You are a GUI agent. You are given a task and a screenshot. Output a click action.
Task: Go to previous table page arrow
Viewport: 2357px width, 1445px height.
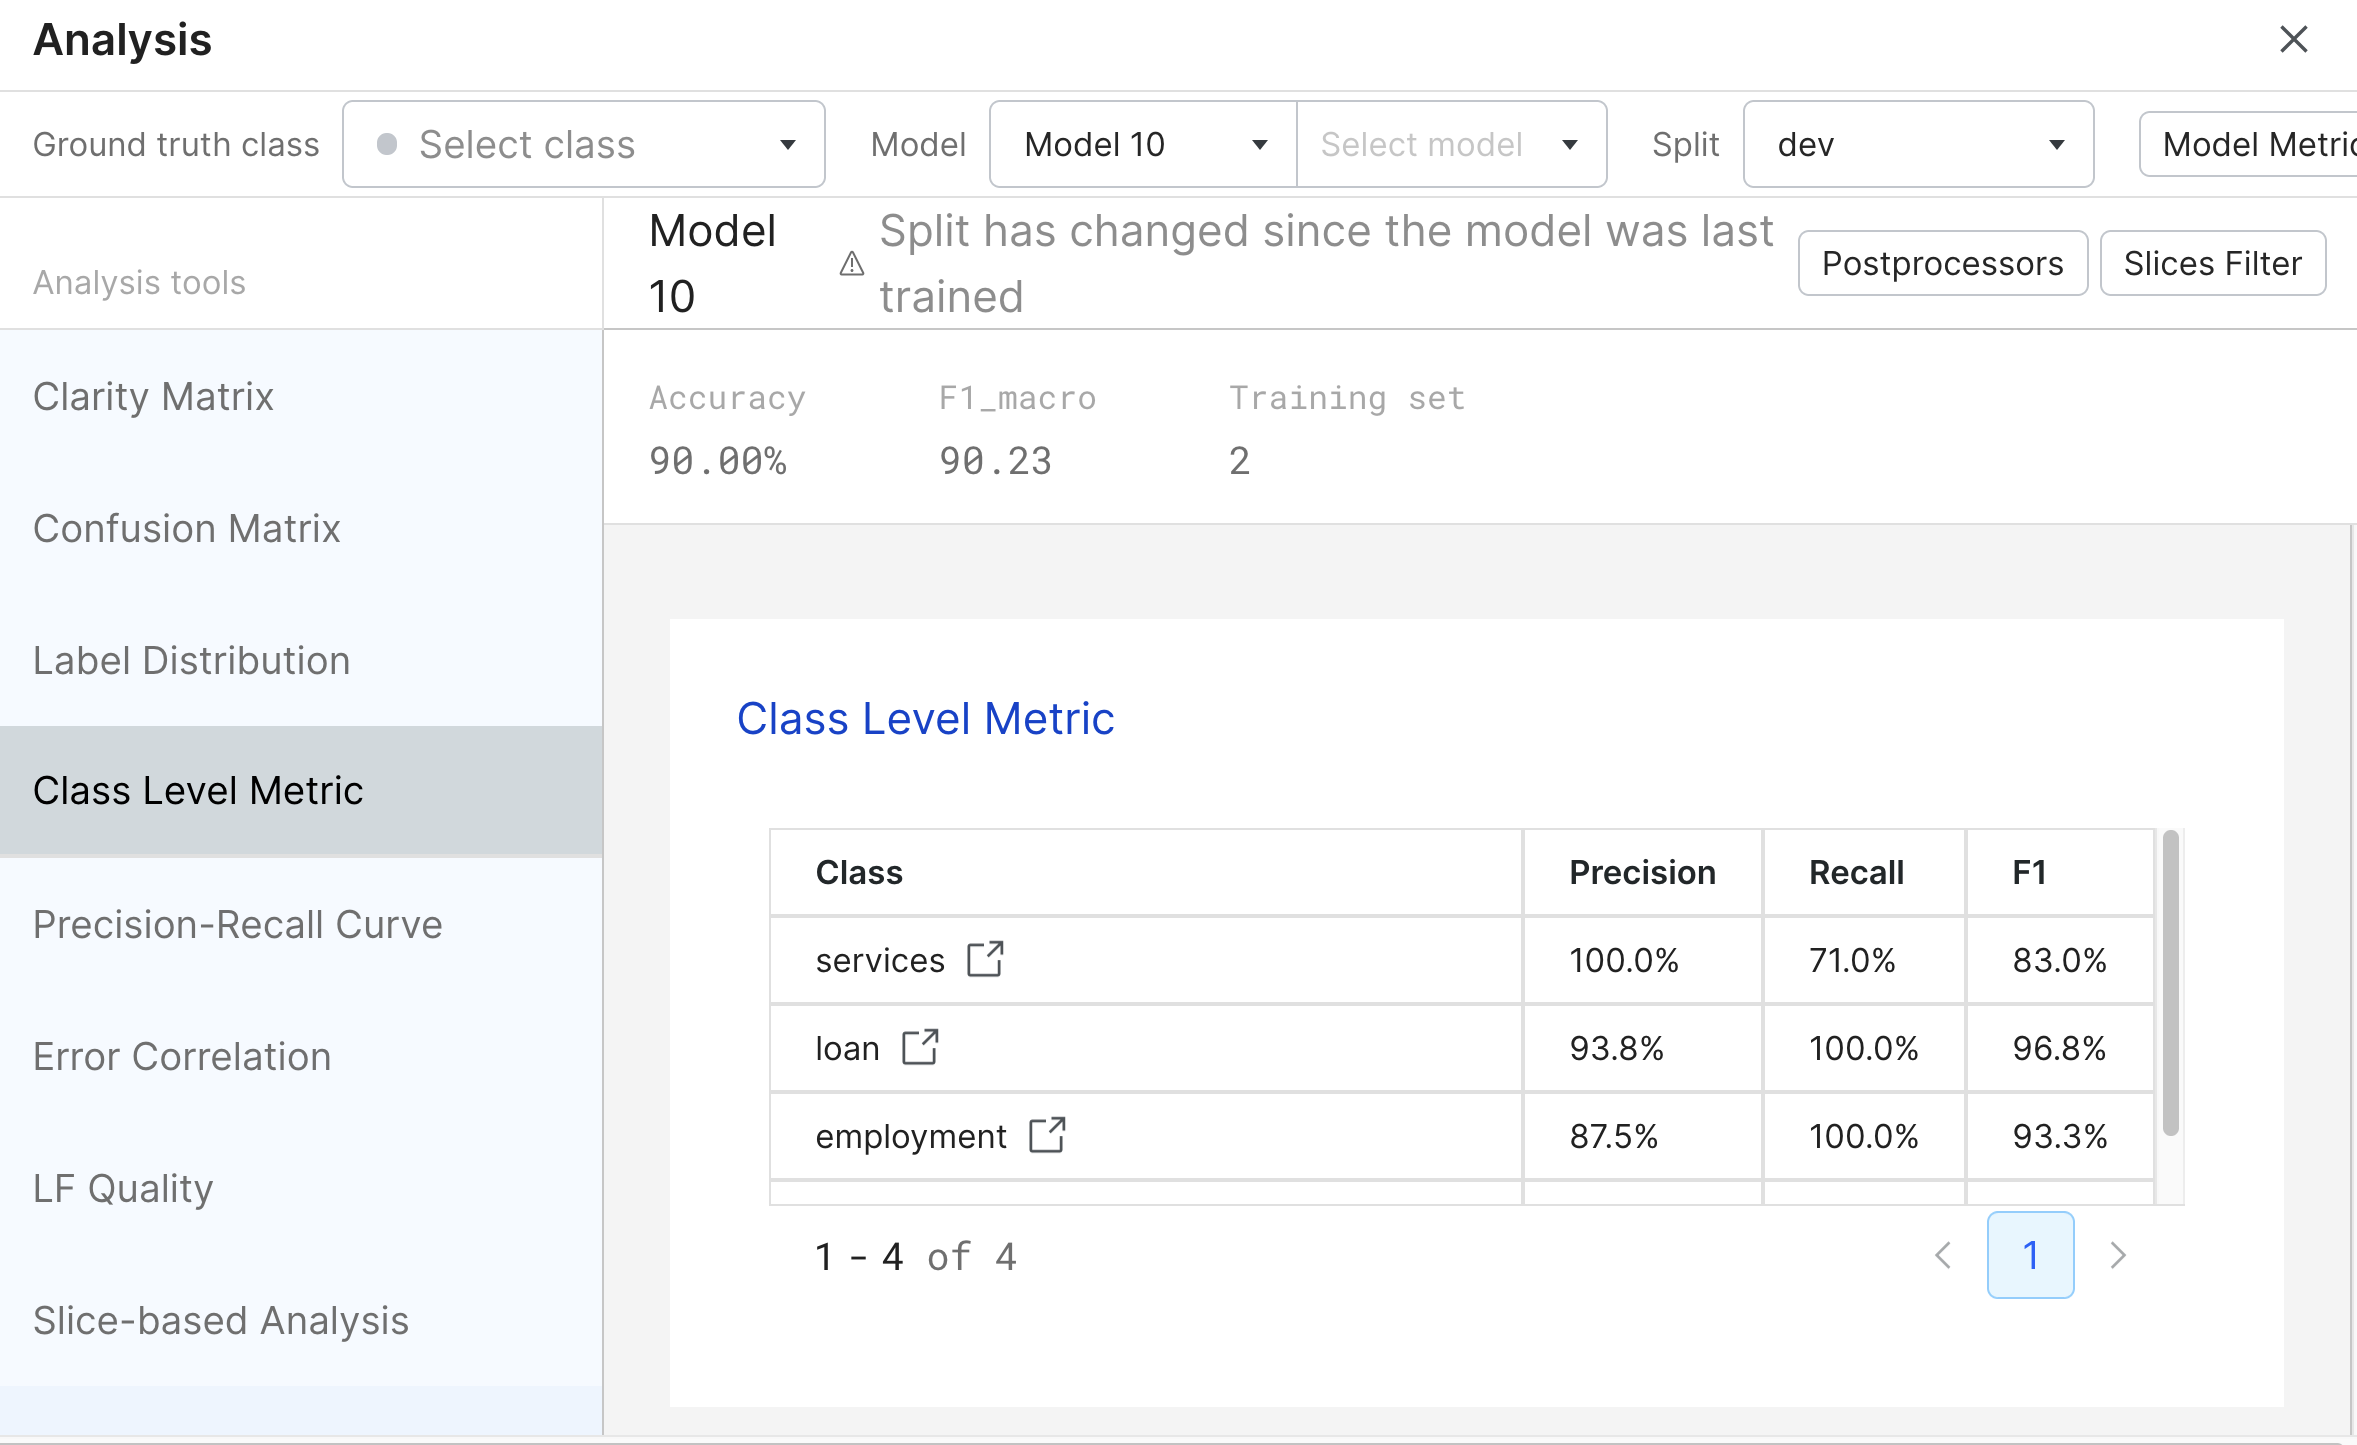pyautogui.click(x=1943, y=1256)
